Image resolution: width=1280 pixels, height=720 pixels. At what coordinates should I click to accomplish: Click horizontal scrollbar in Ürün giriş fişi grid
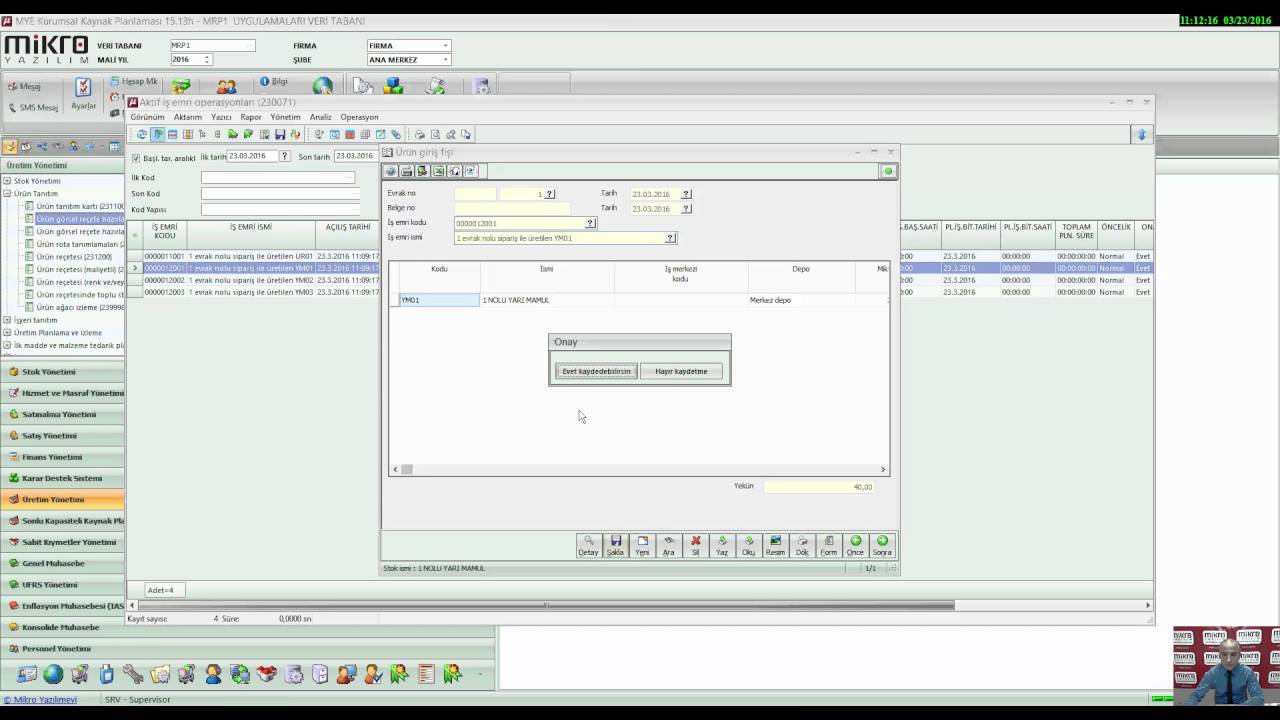click(640, 469)
